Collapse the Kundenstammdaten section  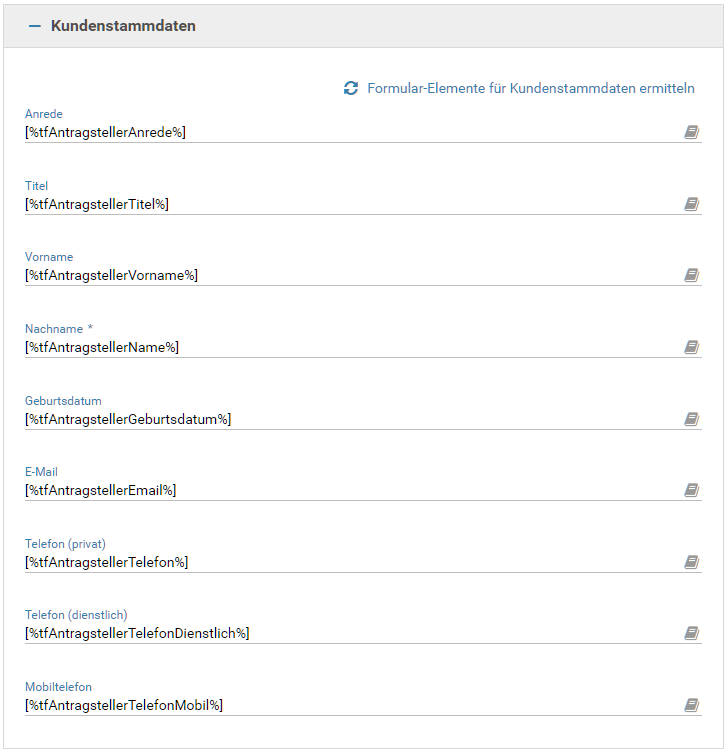(35, 26)
